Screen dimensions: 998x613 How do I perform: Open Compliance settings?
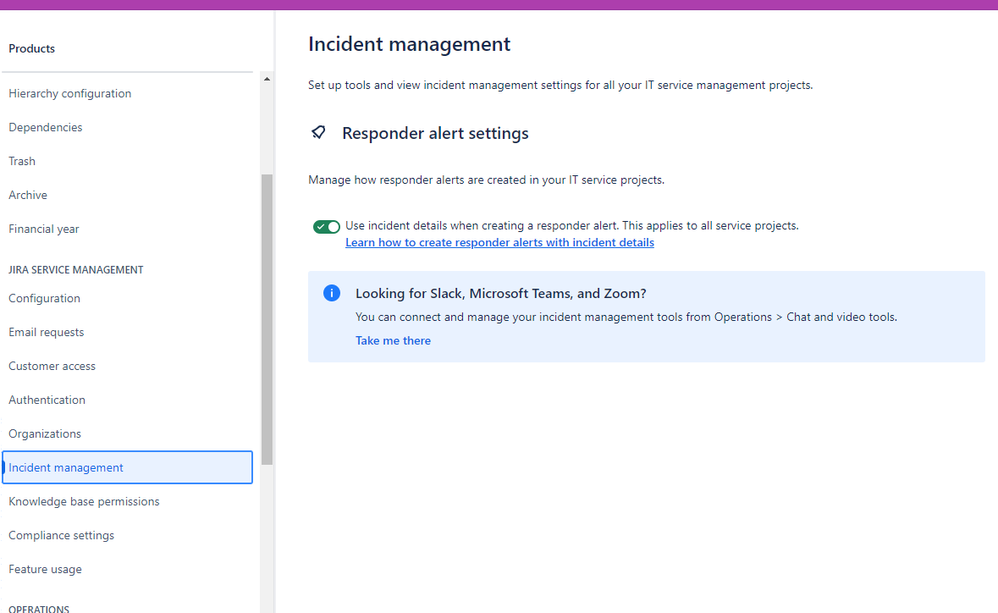(61, 535)
